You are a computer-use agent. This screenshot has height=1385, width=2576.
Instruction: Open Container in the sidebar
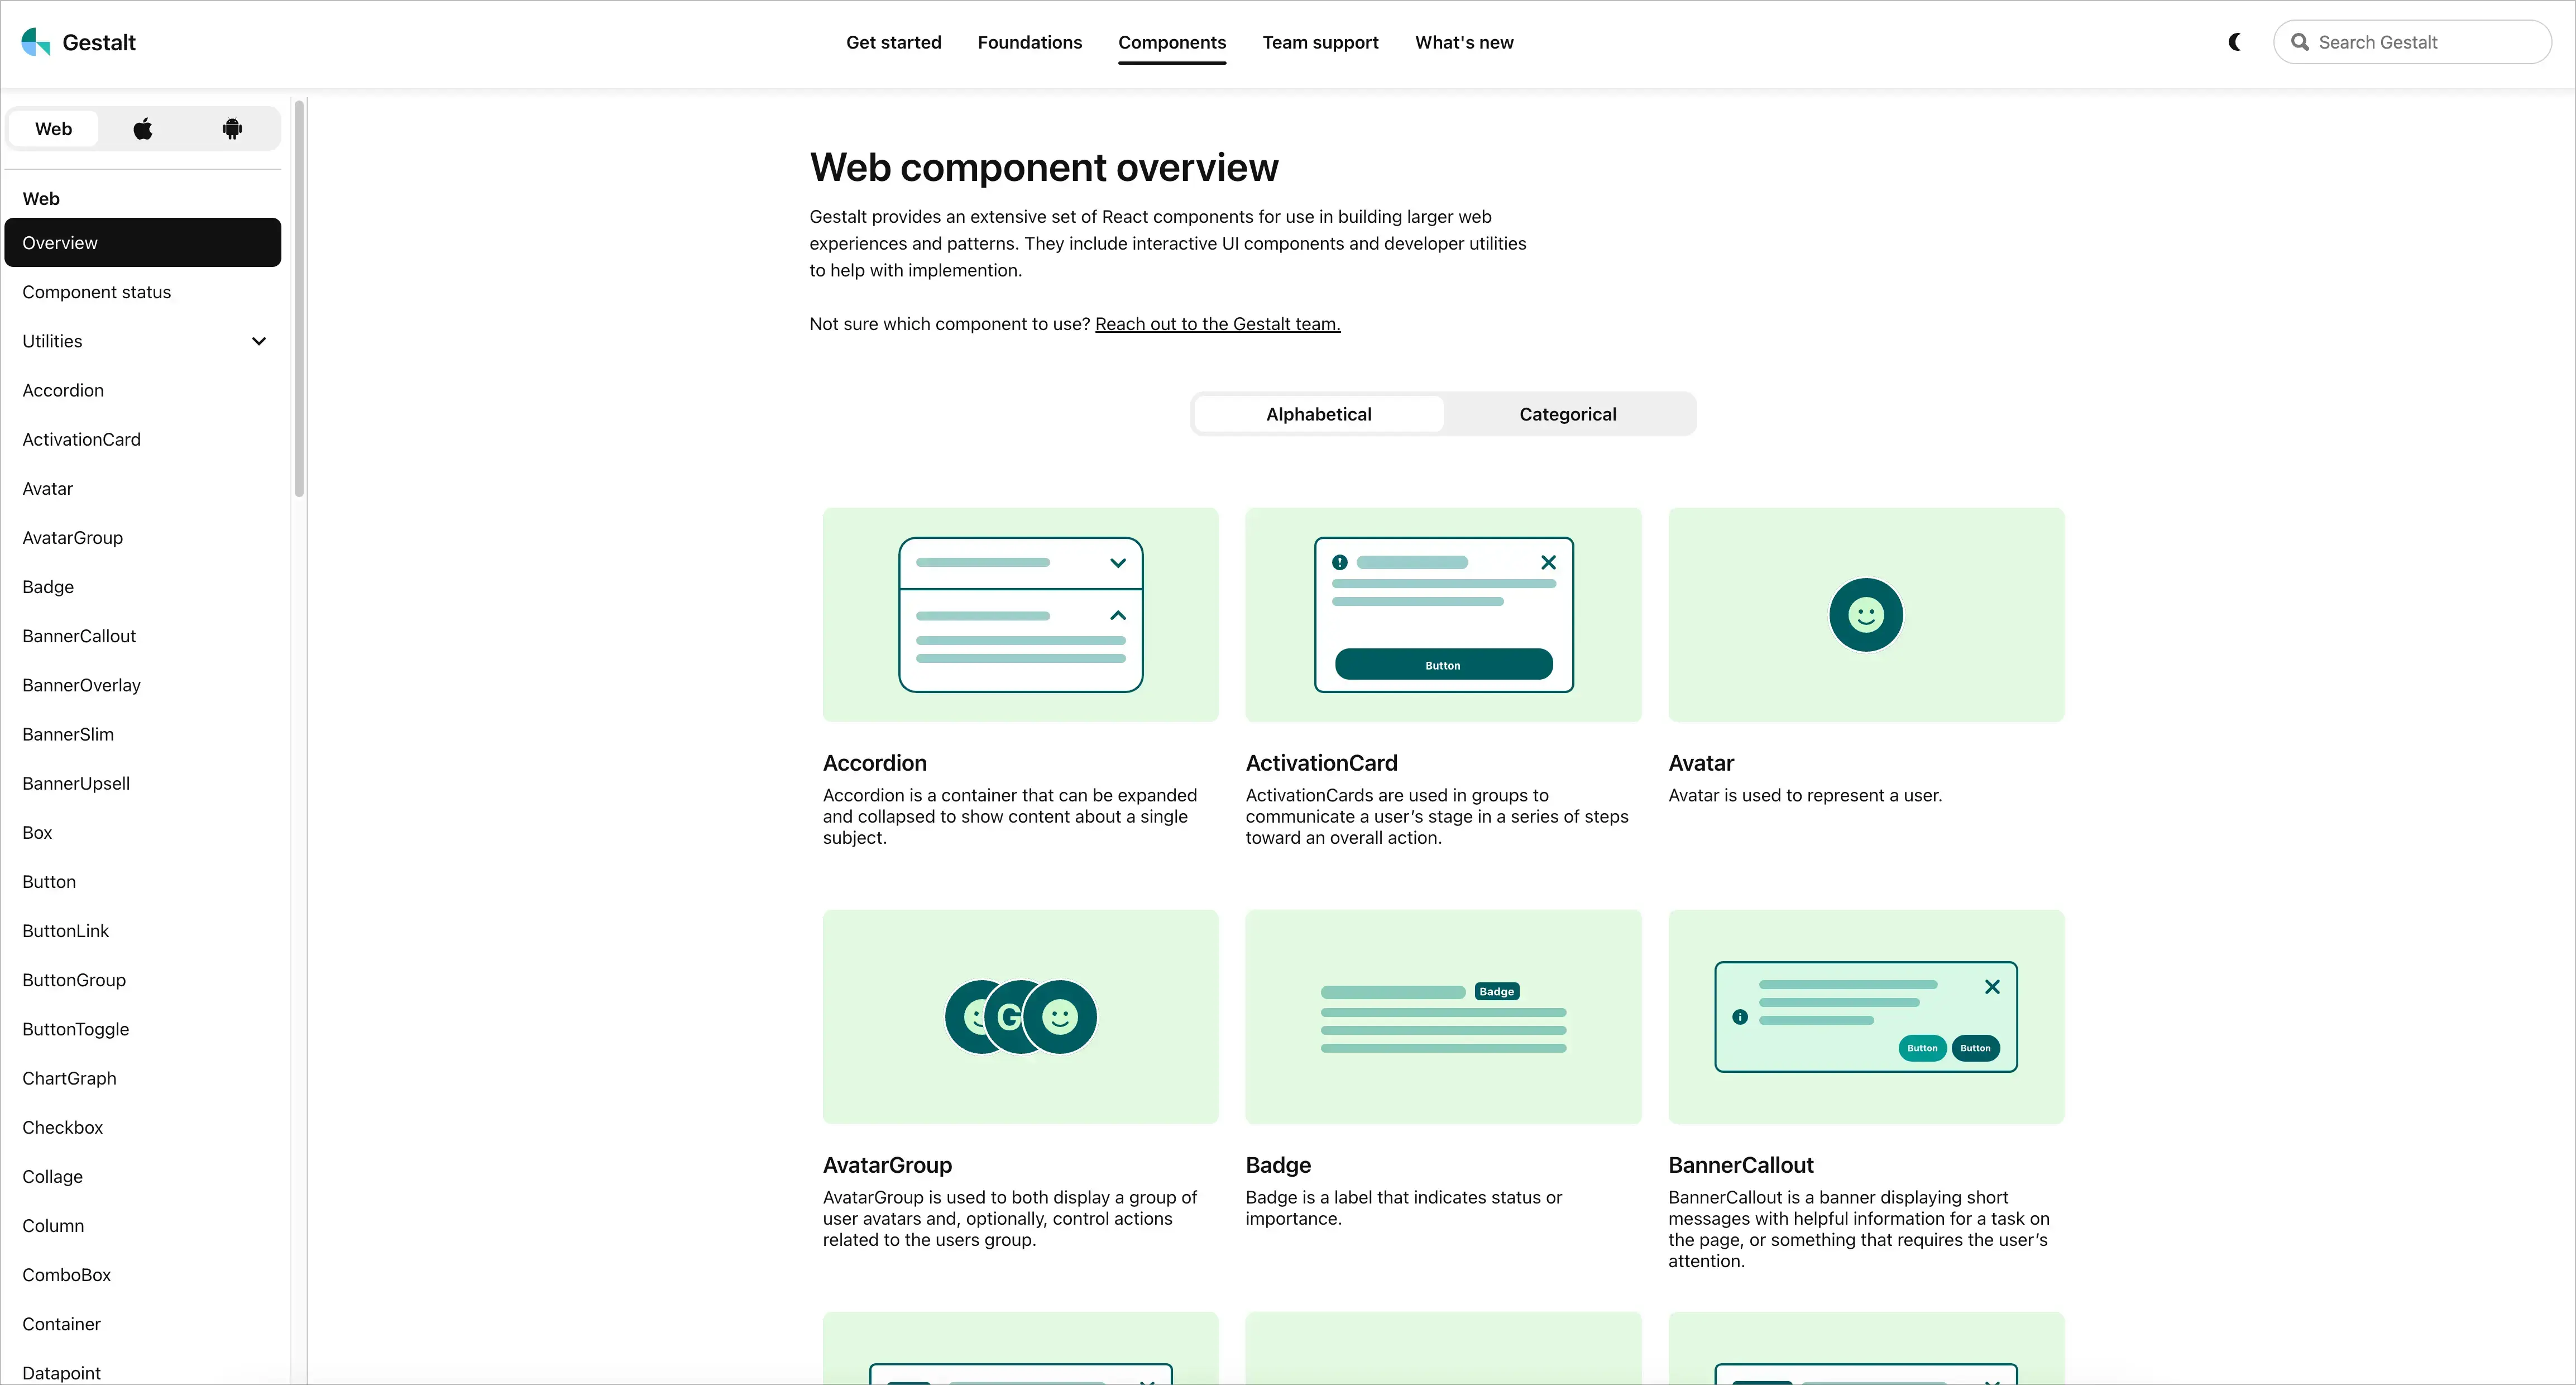[143, 1324]
